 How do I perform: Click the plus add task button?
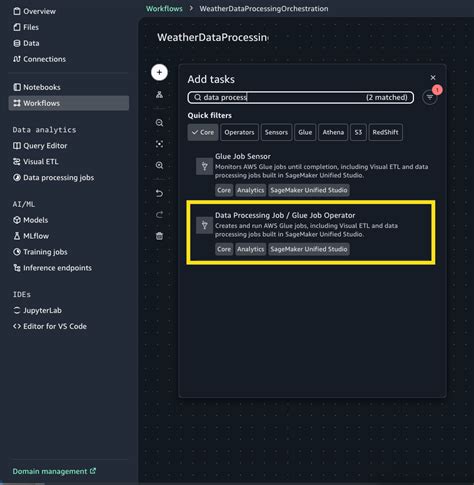(x=159, y=72)
